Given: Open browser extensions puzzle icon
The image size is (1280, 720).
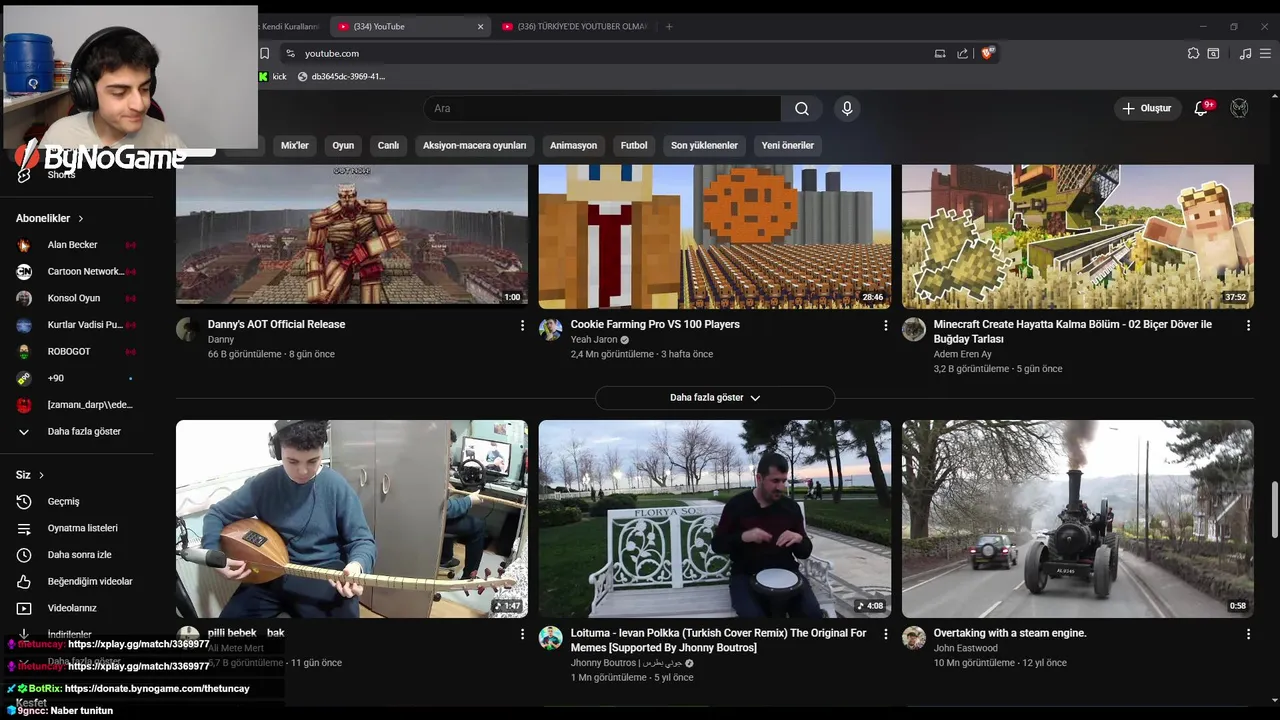Looking at the screenshot, I should tap(1193, 53).
